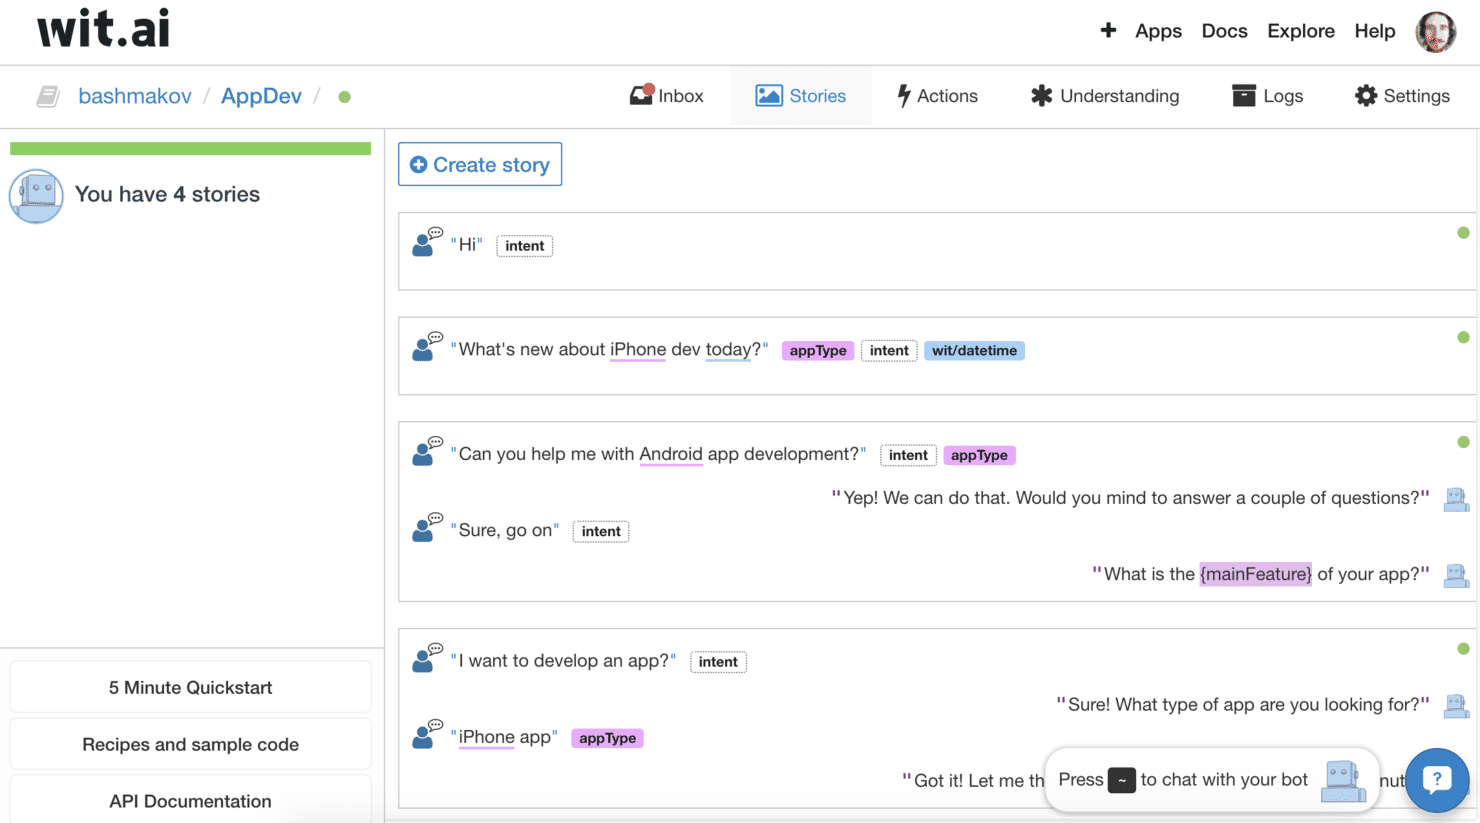Click the "Sure, go on" utterance text

[x=505, y=530]
